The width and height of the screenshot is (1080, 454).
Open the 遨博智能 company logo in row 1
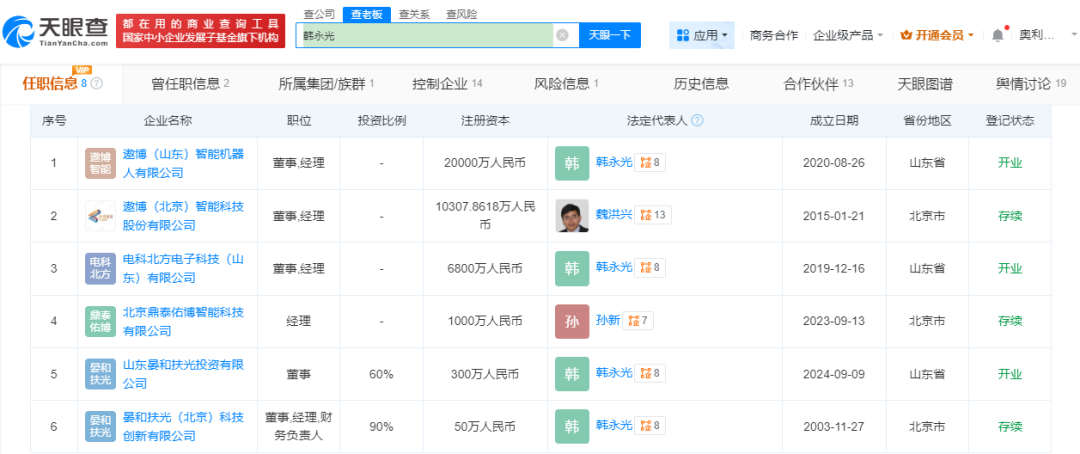pos(101,163)
